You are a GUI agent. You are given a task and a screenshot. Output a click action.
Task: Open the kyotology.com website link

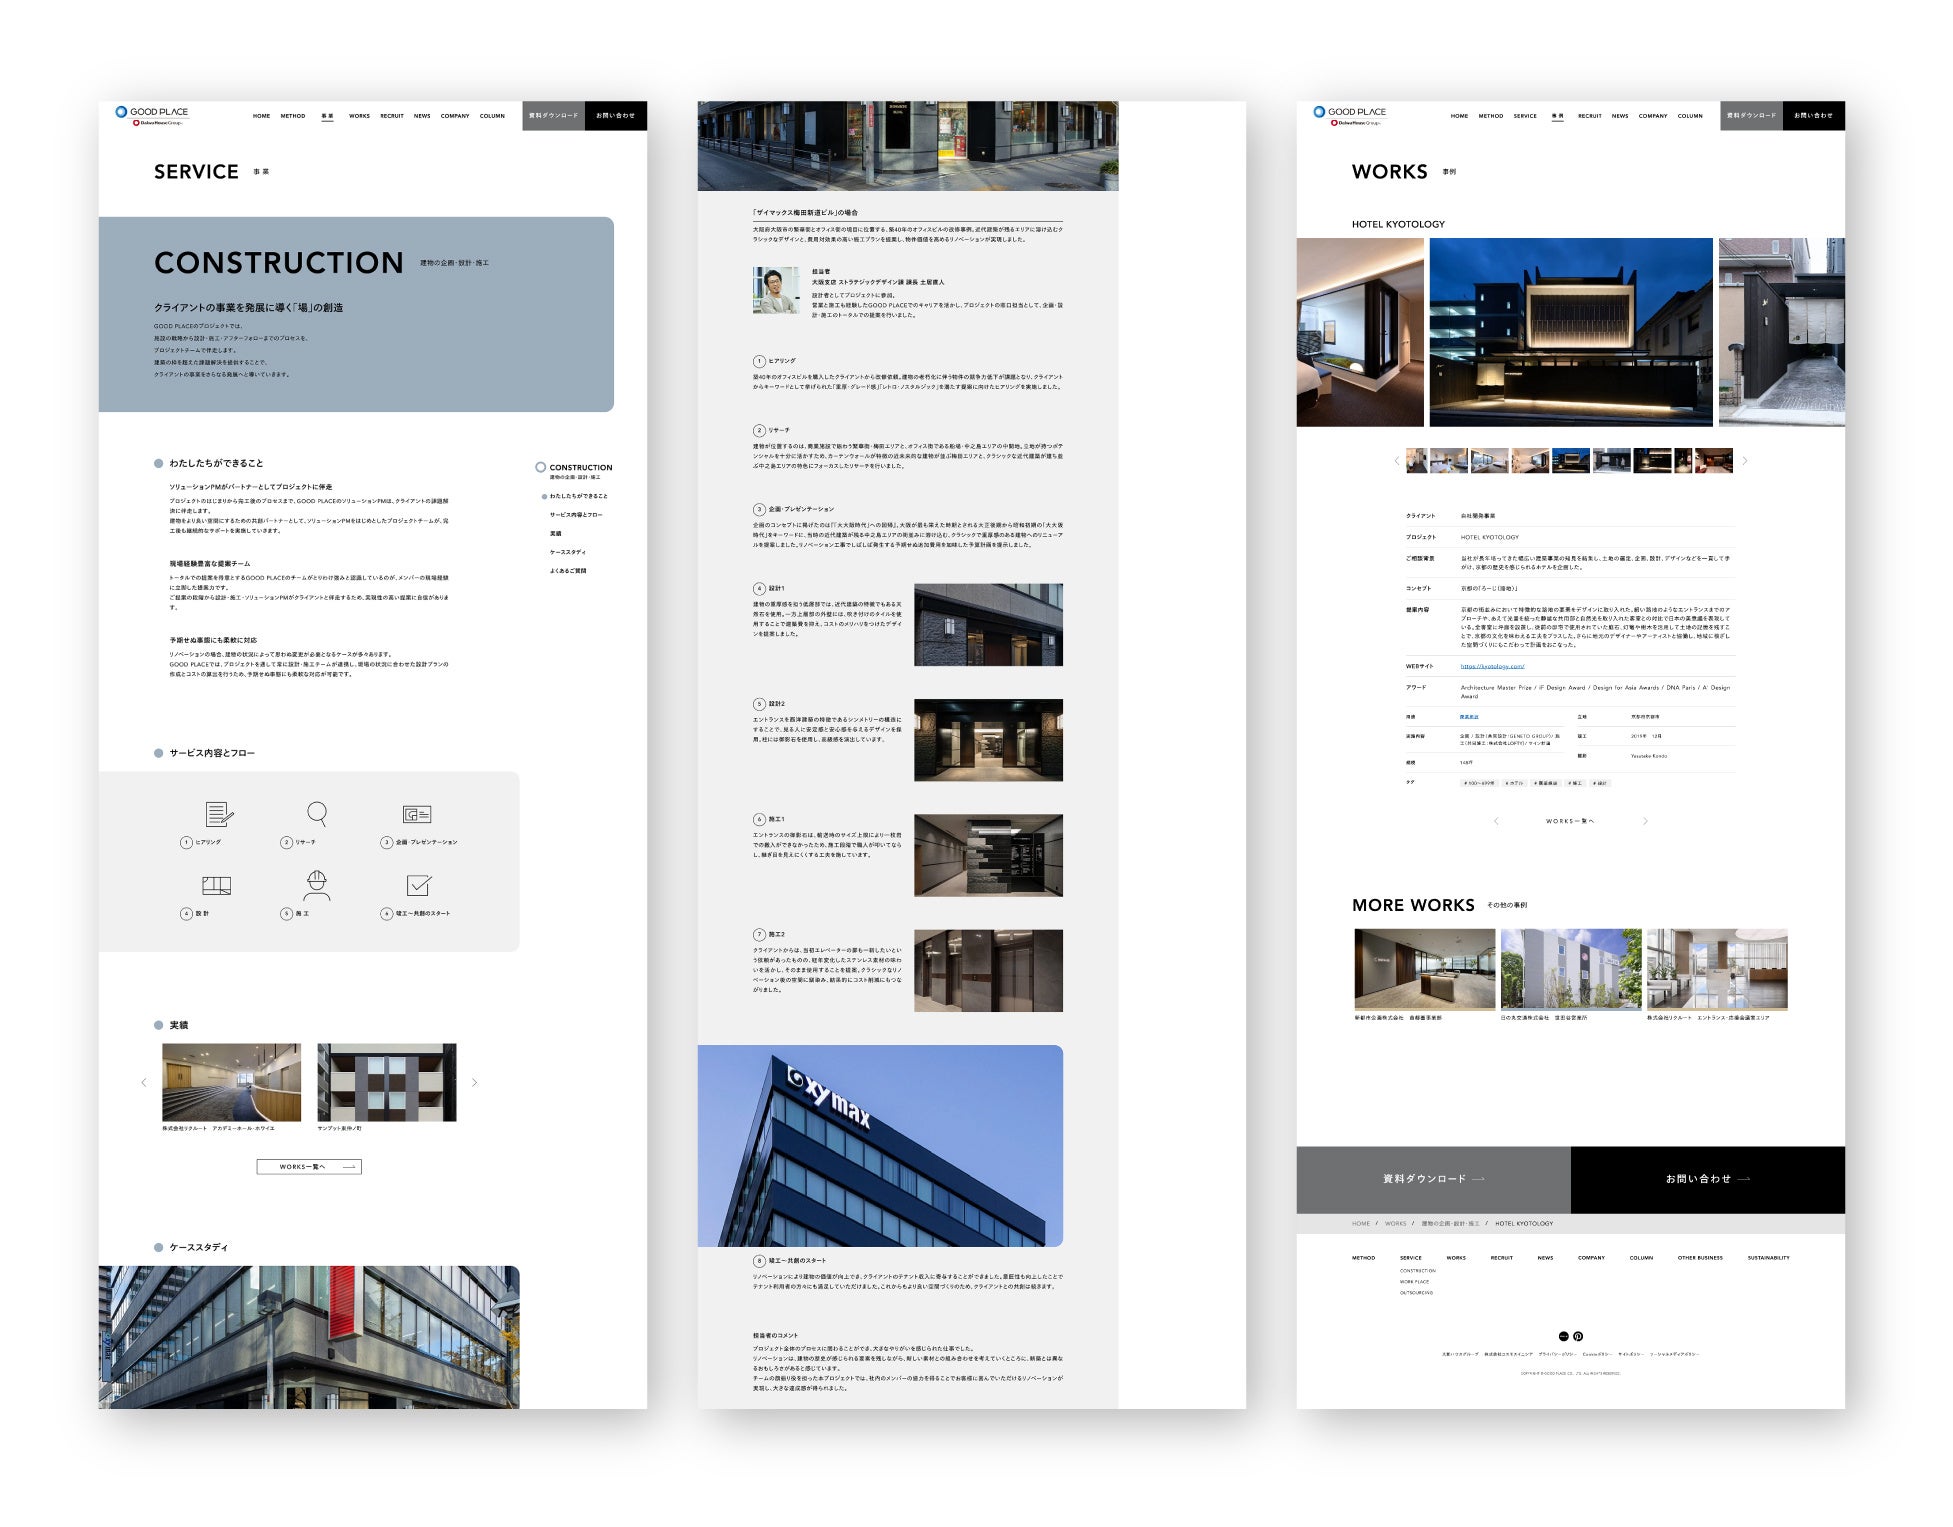[x=1492, y=666]
